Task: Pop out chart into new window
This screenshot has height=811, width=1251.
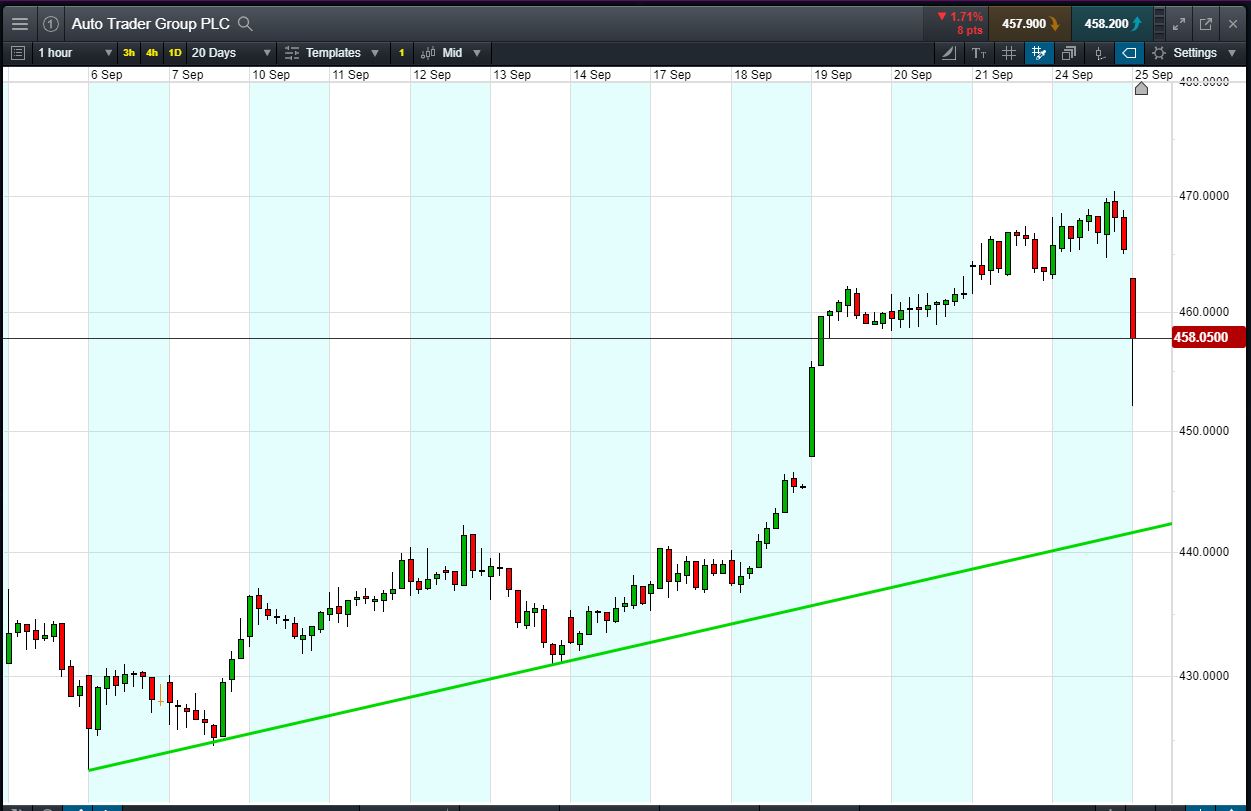Action: click(x=1205, y=23)
